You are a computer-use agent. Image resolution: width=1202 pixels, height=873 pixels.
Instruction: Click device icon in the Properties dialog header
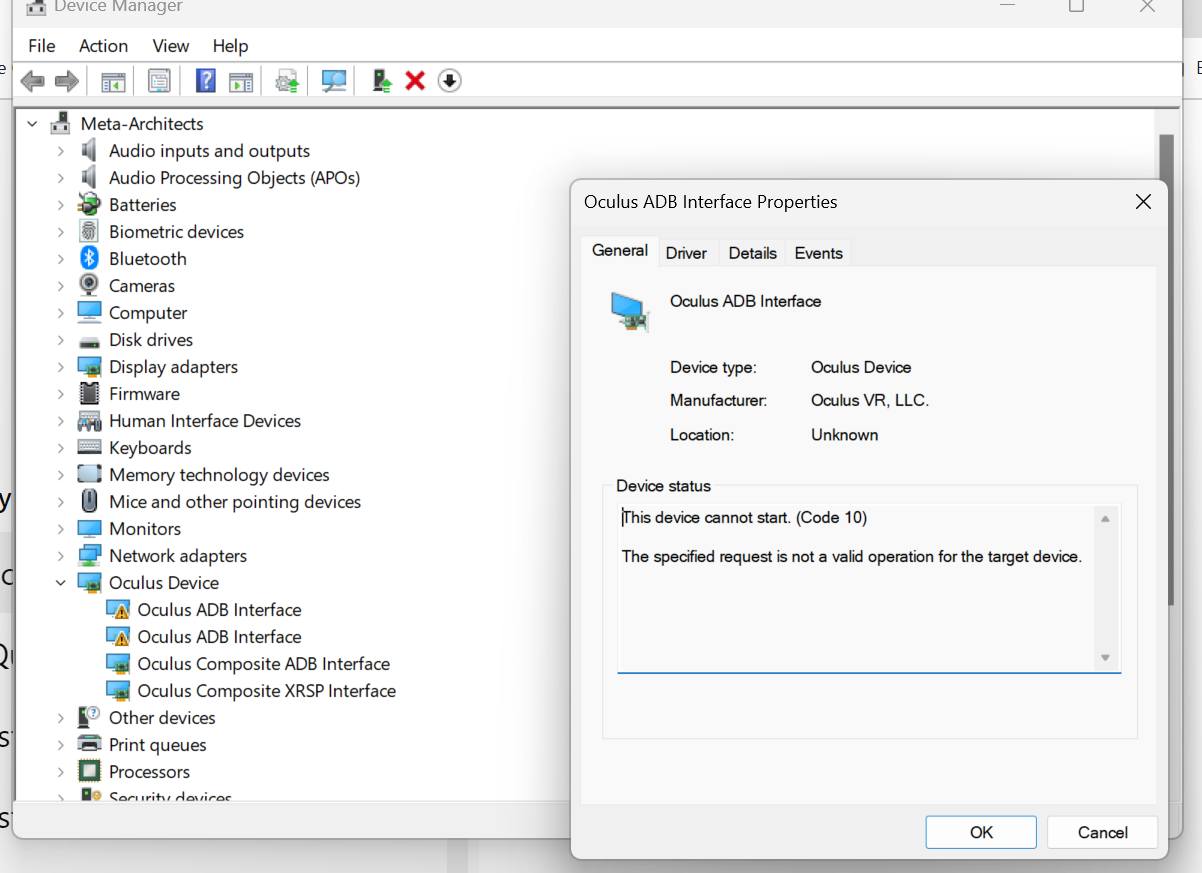631,311
